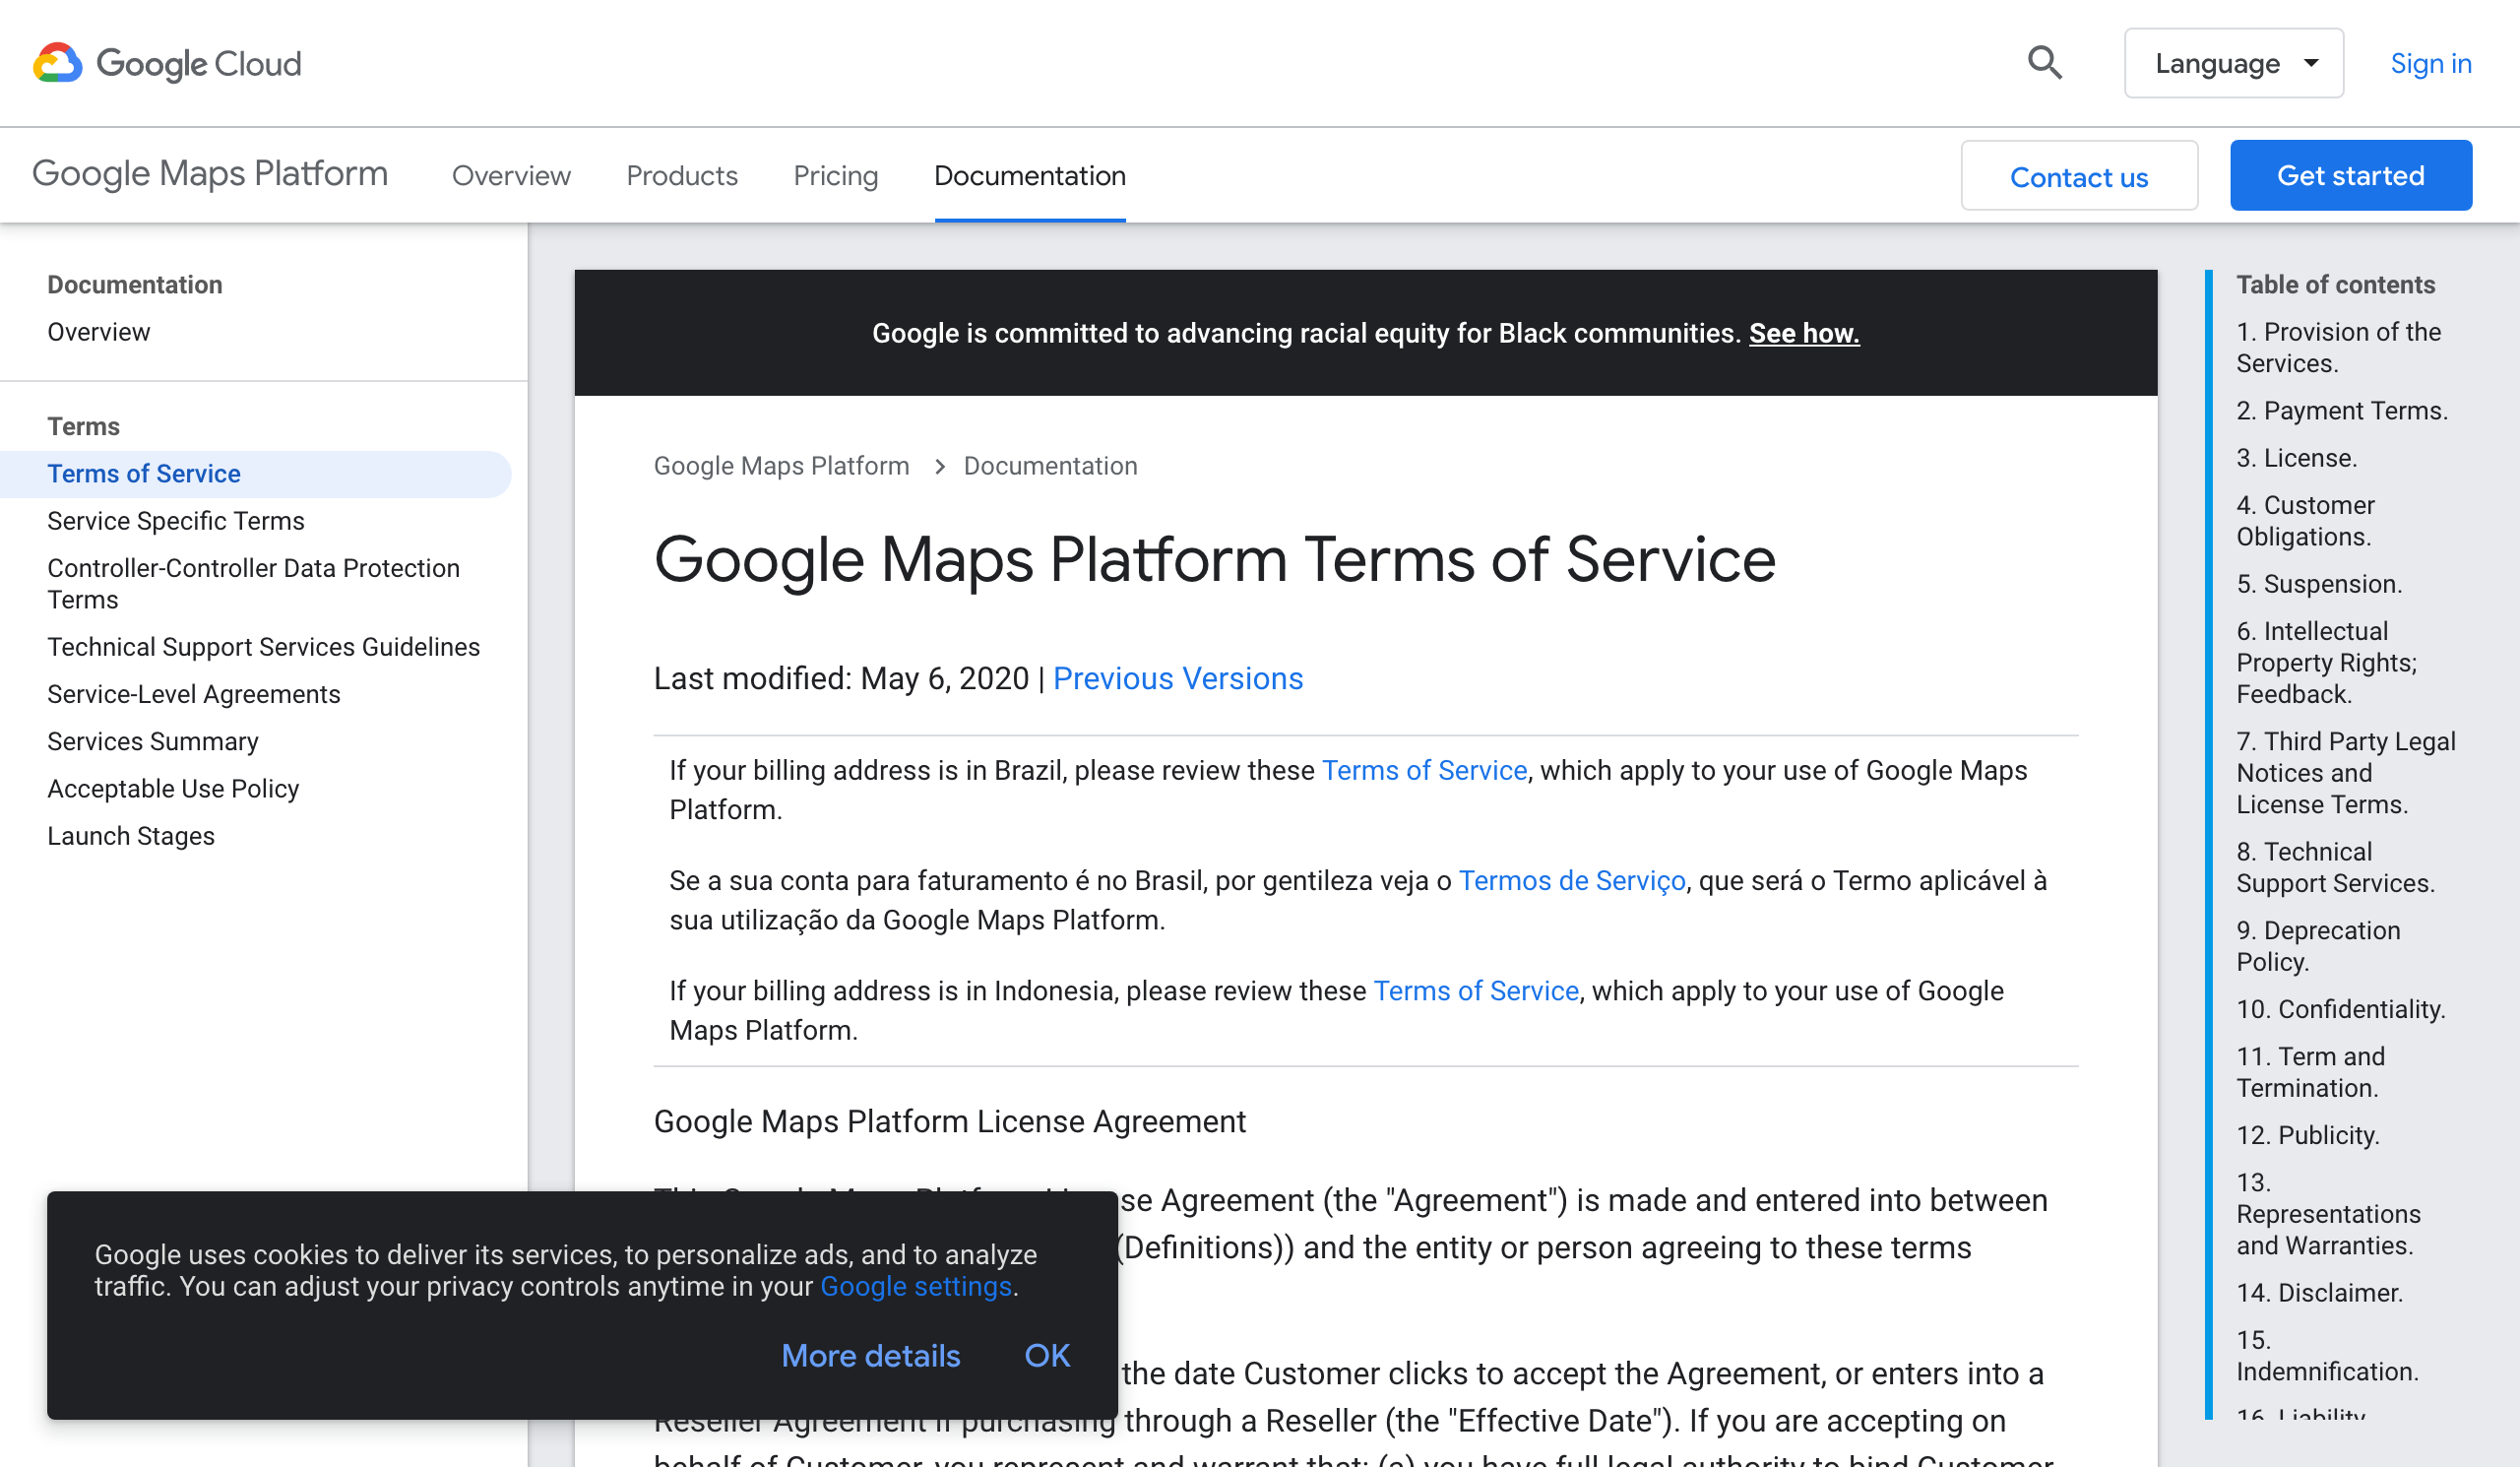Select the Documentation tab
Image resolution: width=2520 pixels, height=1467 pixels.
point(1030,176)
